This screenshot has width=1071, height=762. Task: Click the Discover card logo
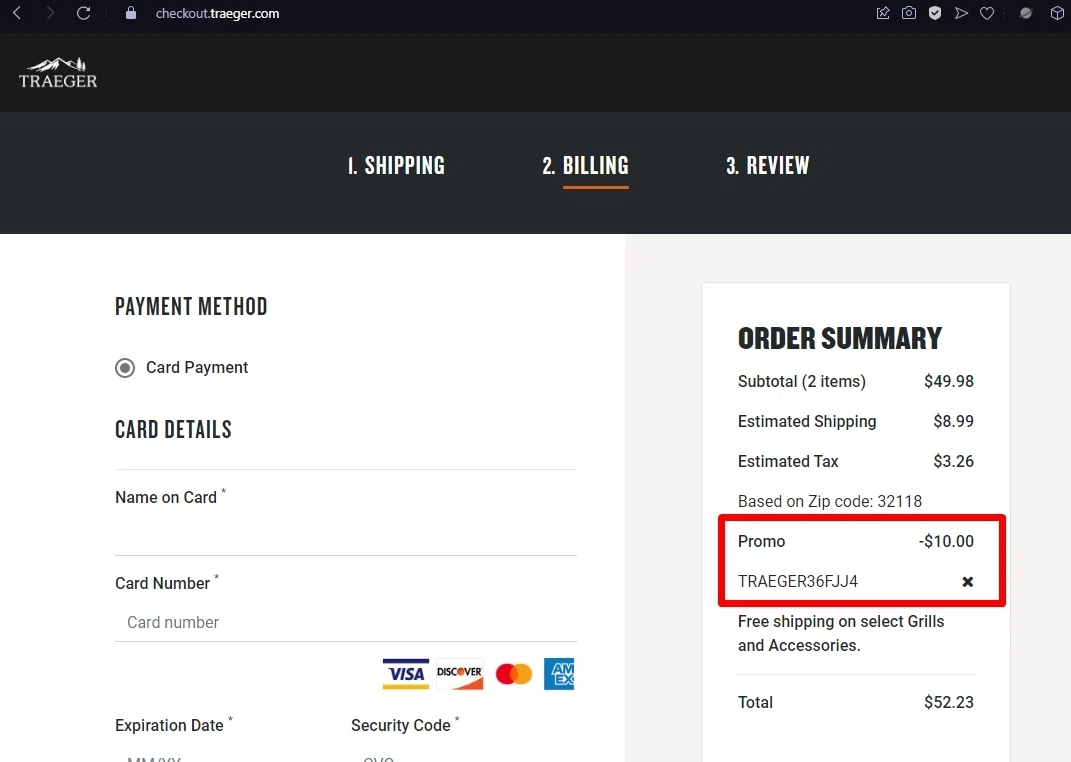click(460, 674)
